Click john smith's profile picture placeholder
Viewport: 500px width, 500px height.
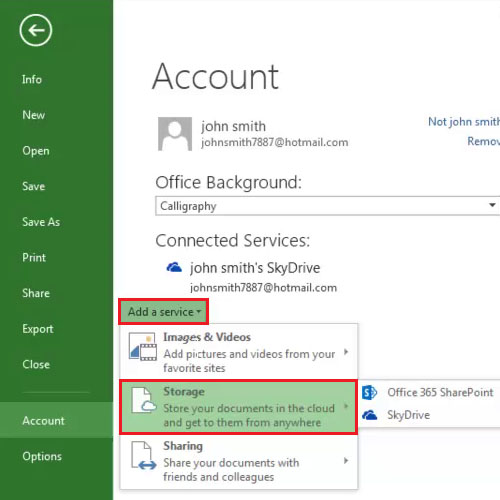pyautogui.click(x=175, y=134)
